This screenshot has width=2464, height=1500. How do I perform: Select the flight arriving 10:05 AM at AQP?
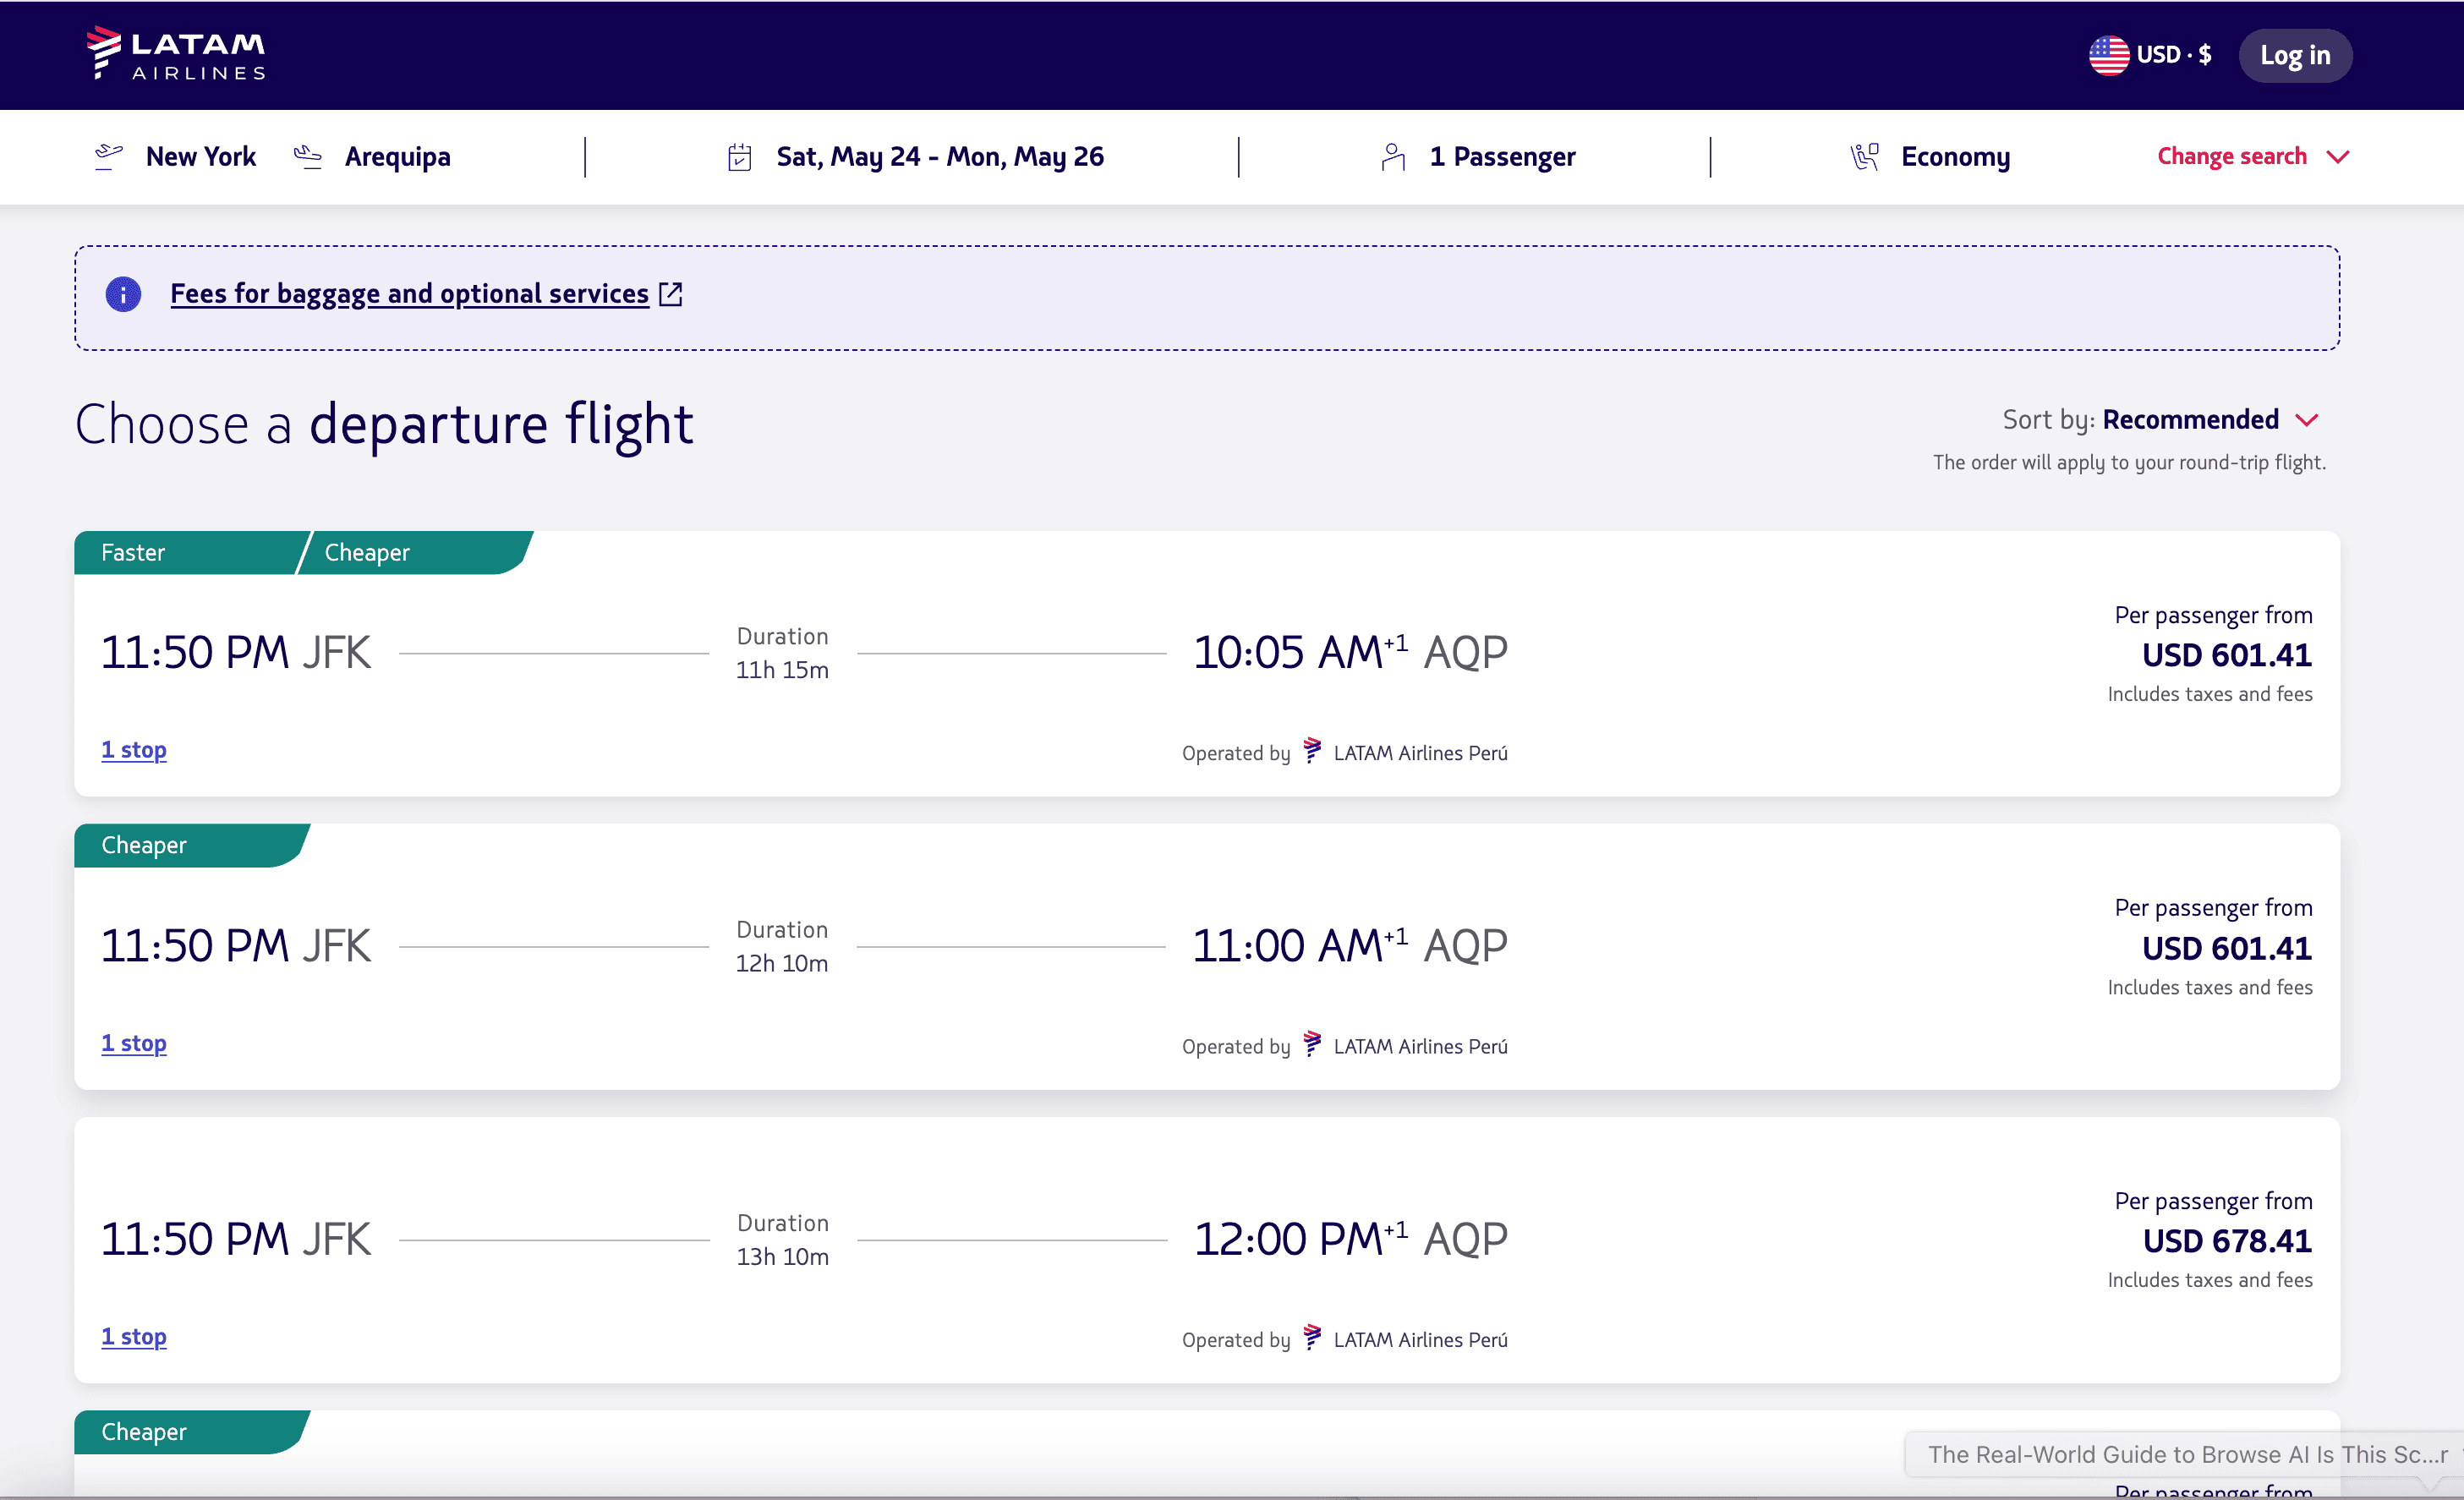click(x=1207, y=664)
